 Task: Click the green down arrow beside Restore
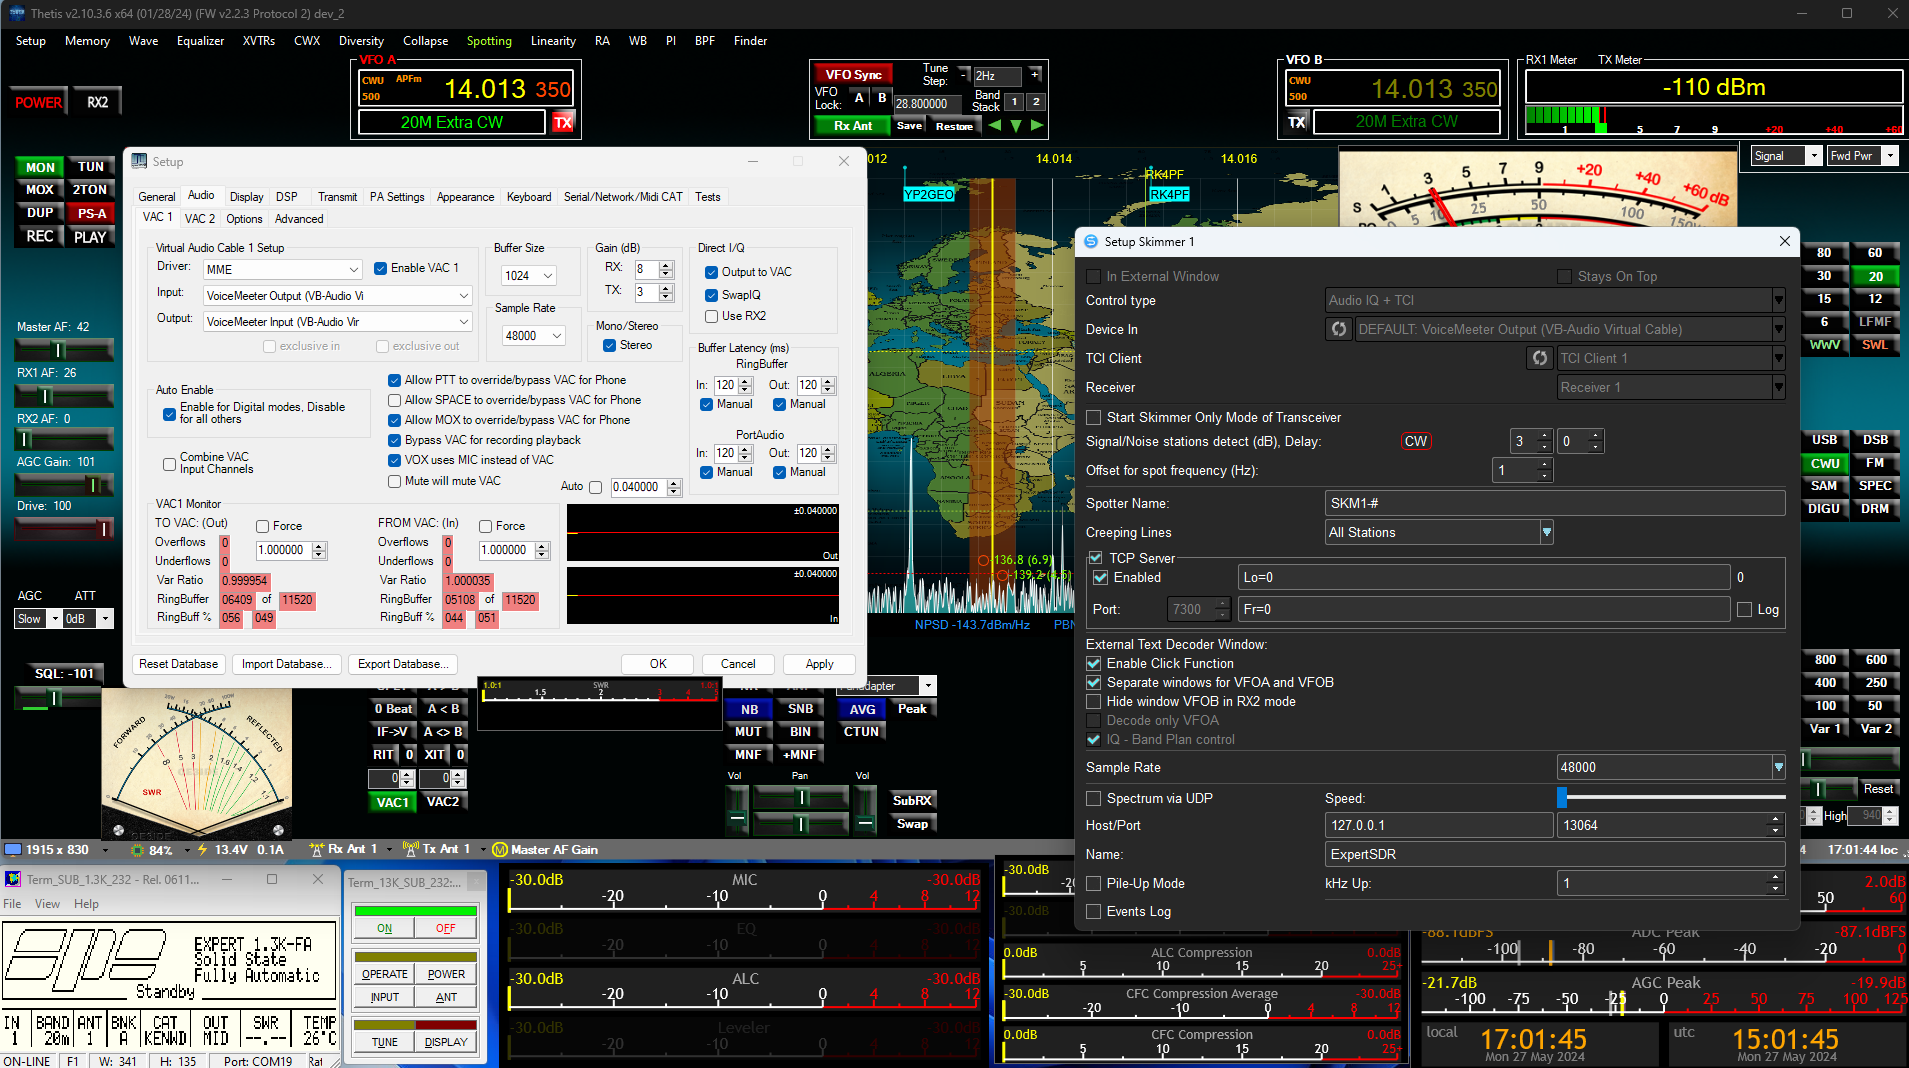pos(1016,125)
